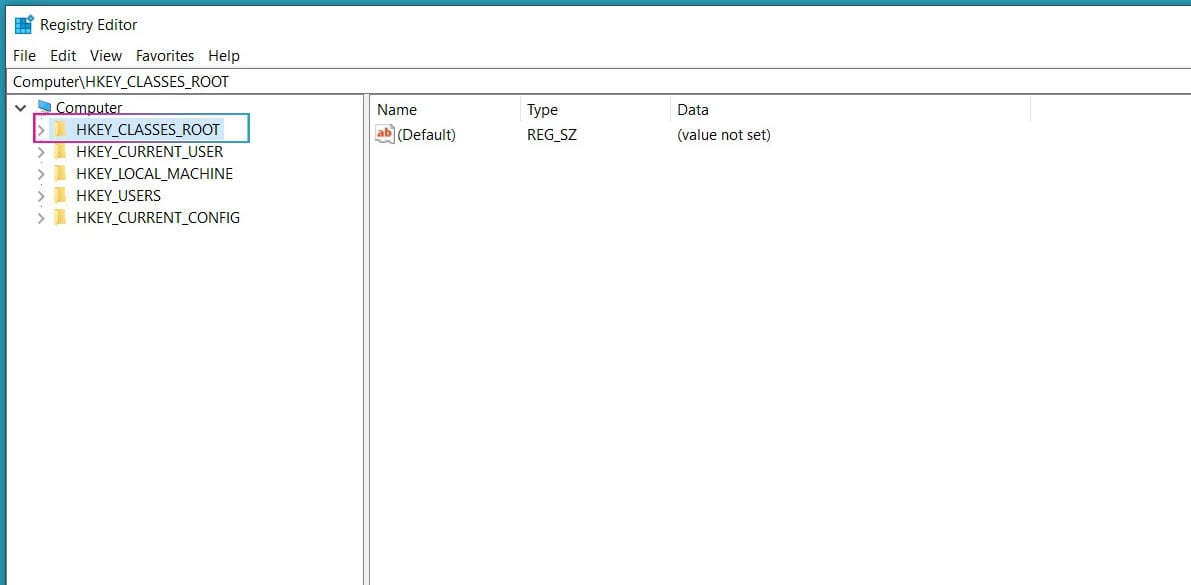The height and width of the screenshot is (585, 1191).
Task: Click the HKEY_LOCAL_MACHINE folder icon
Action: tap(60, 174)
